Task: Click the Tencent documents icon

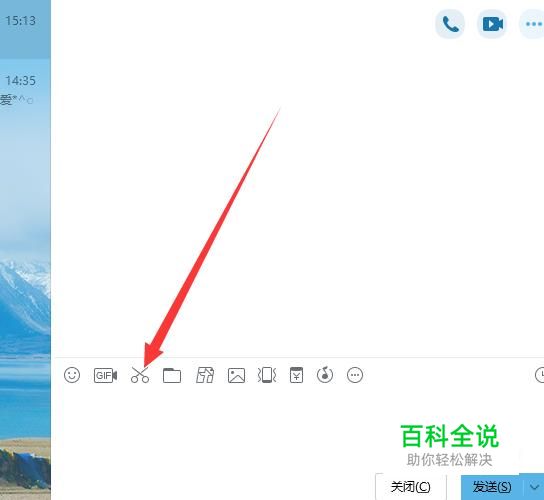Action: click(205, 375)
